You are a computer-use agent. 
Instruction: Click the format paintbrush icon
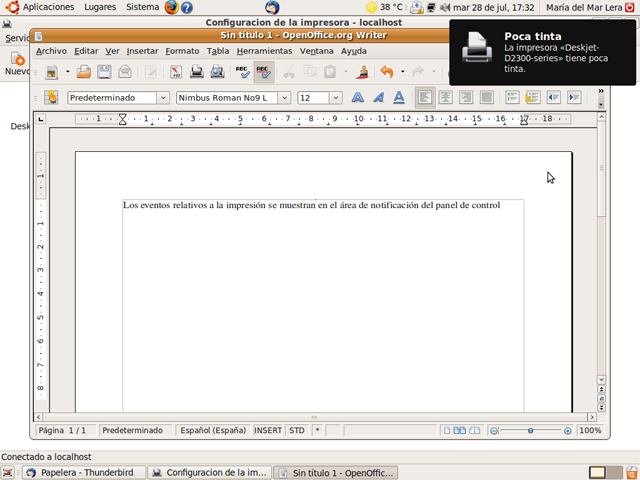[363, 72]
